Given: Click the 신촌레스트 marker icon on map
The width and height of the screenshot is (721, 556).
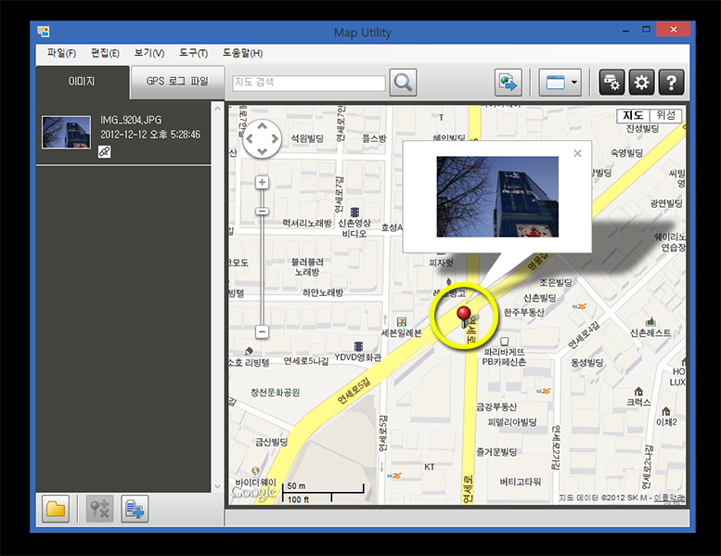Looking at the screenshot, I should tap(650, 321).
